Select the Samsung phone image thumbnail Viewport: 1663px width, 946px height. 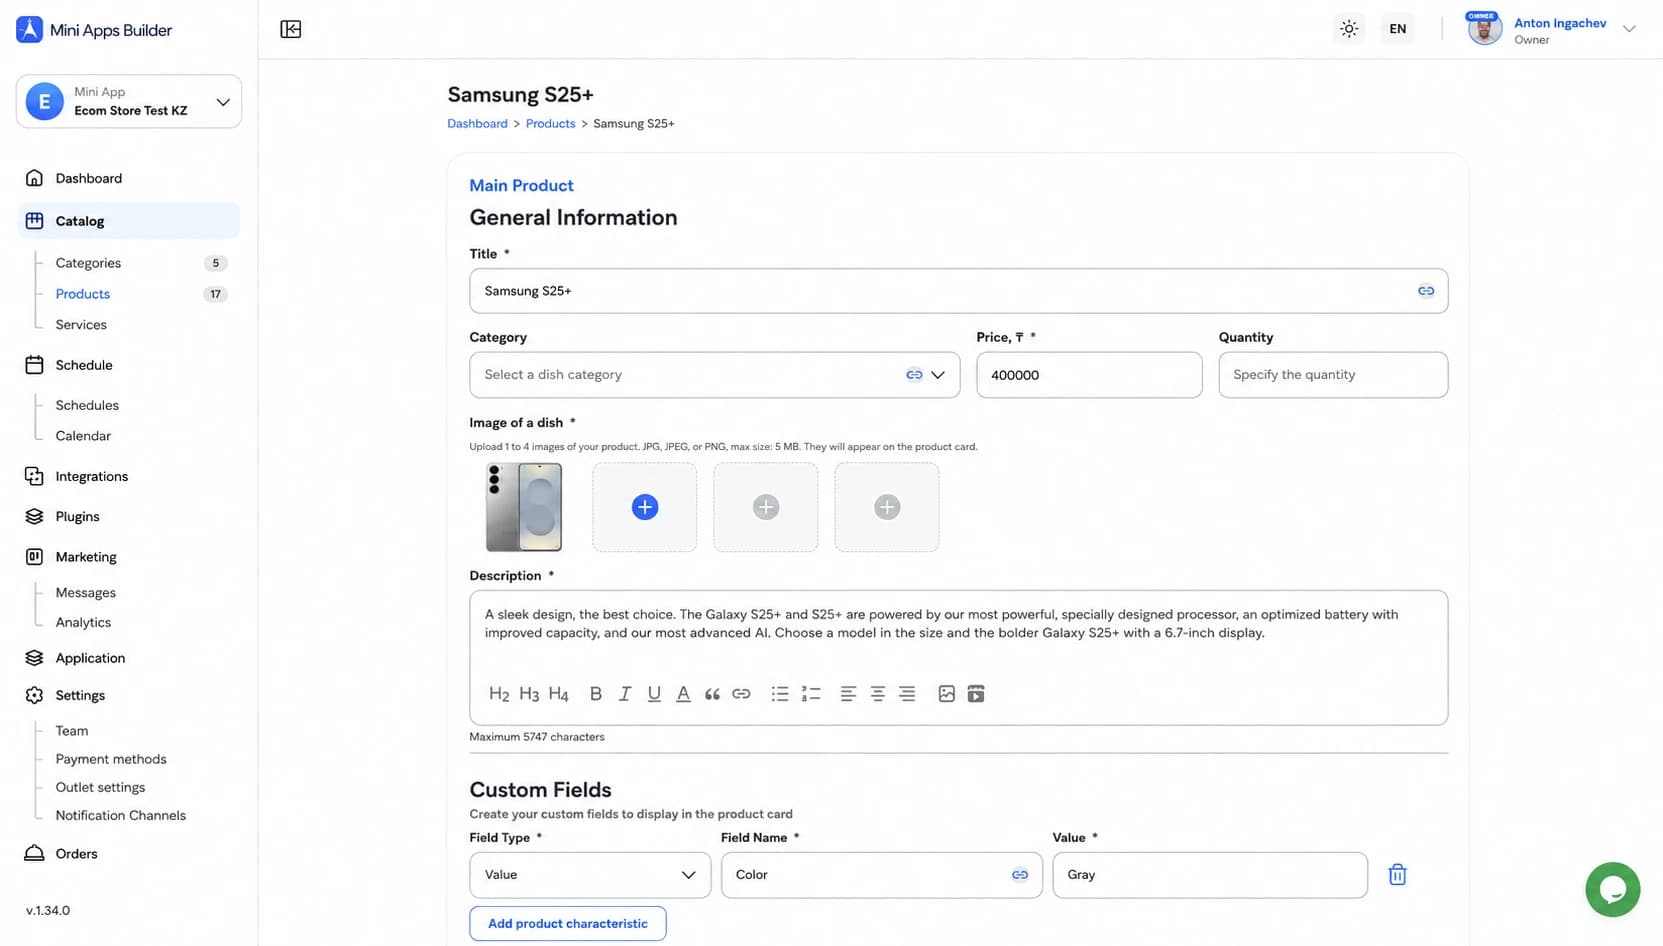coord(524,507)
